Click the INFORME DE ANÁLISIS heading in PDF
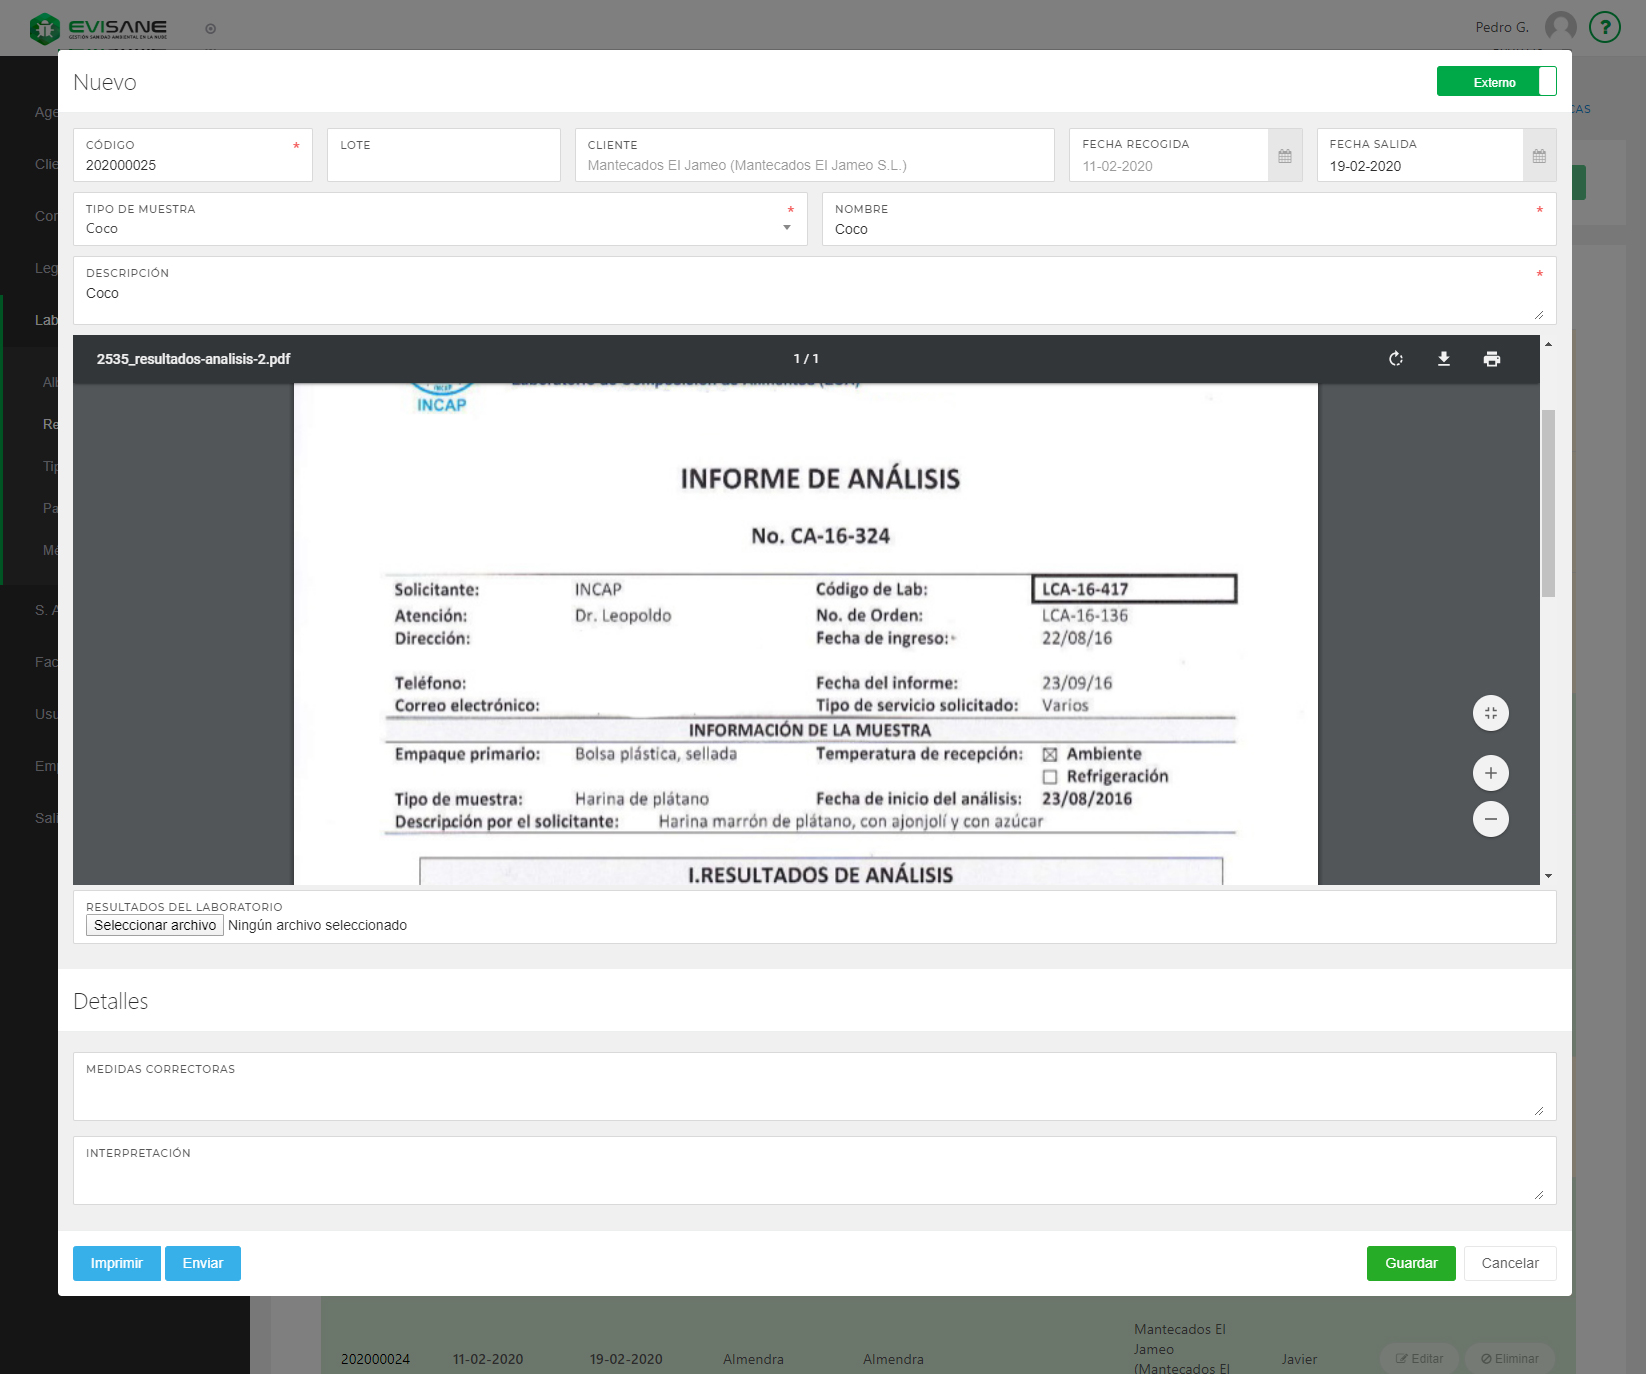The height and width of the screenshot is (1374, 1646). pyautogui.click(x=820, y=479)
